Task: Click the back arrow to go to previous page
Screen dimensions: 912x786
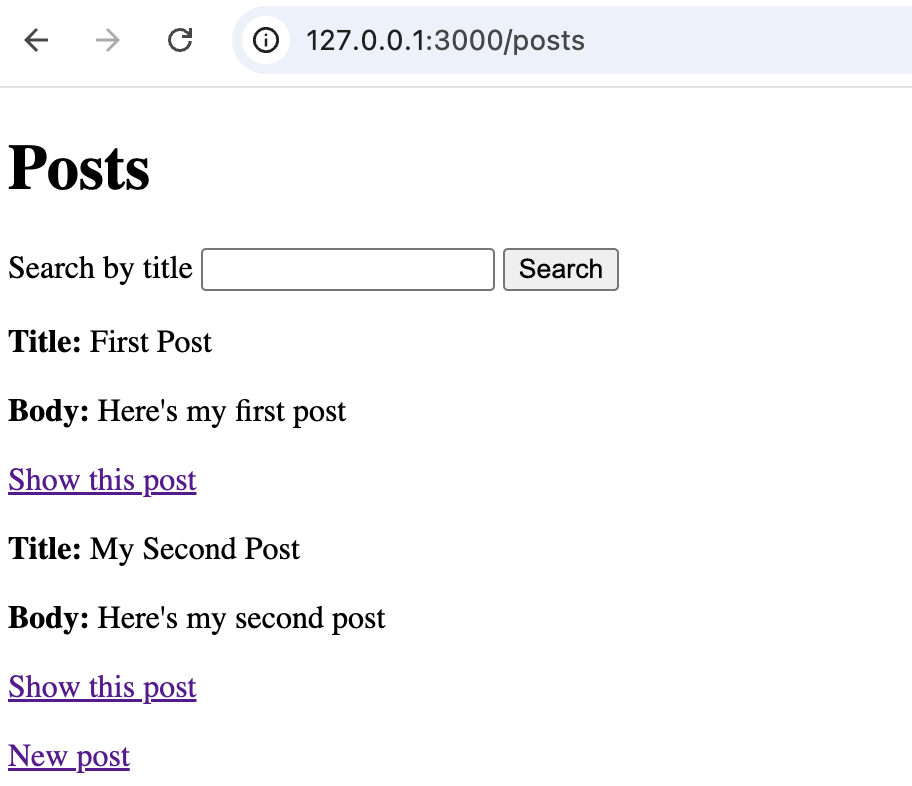Action: (x=34, y=40)
